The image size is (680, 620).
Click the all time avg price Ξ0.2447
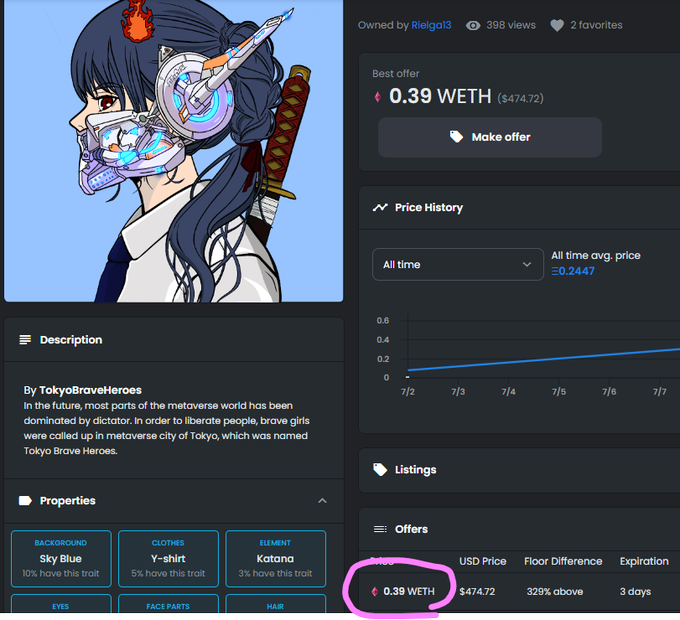572,271
